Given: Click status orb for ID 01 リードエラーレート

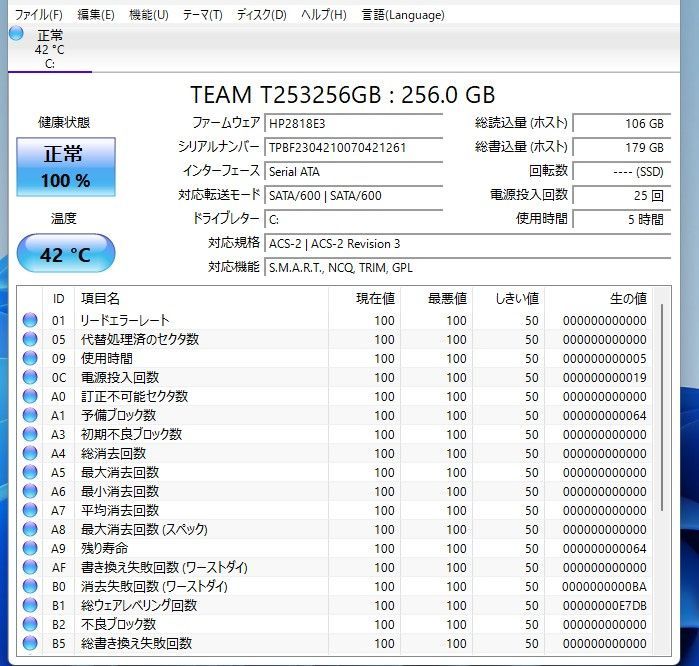Looking at the screenshot, I should pyautogui.click(x=30, y=320).
